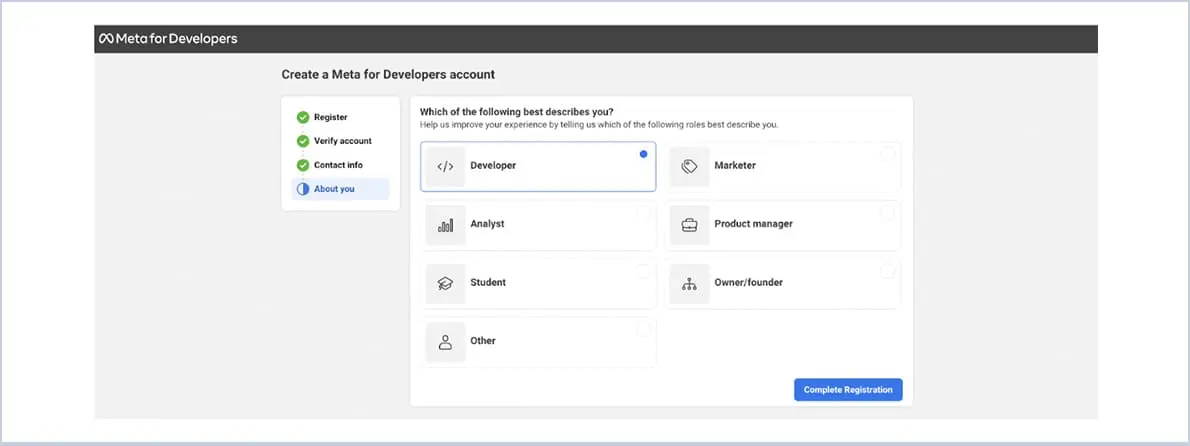Click the Product manager briefcase icon
This screenshot has height=446, width=1190.
pyautogui.click(x=689, y=225)
